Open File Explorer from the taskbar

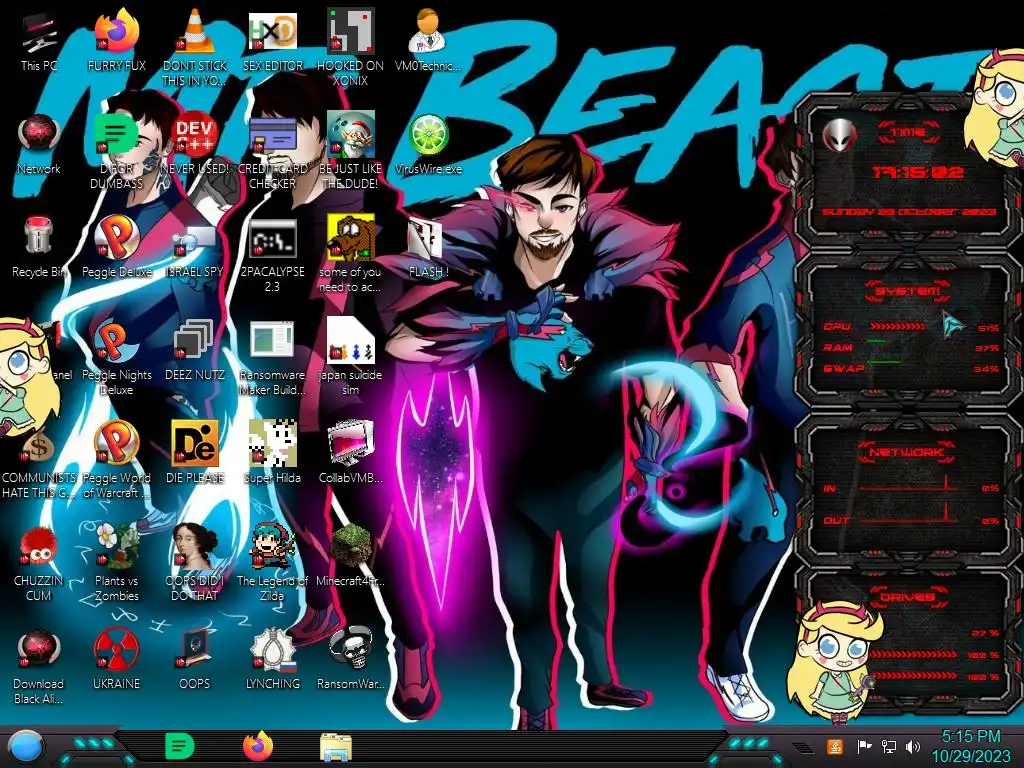pos(336,748)
